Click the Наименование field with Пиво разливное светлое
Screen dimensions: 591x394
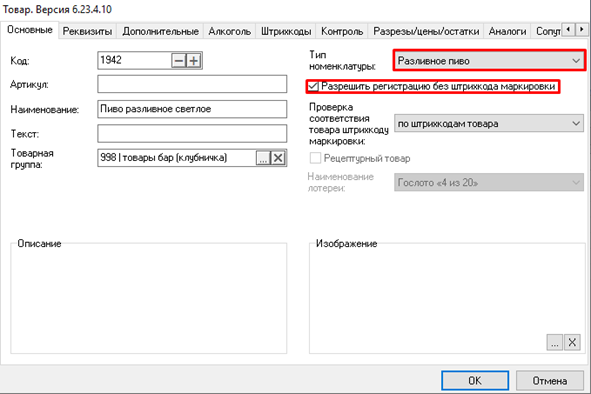[192, 109]
